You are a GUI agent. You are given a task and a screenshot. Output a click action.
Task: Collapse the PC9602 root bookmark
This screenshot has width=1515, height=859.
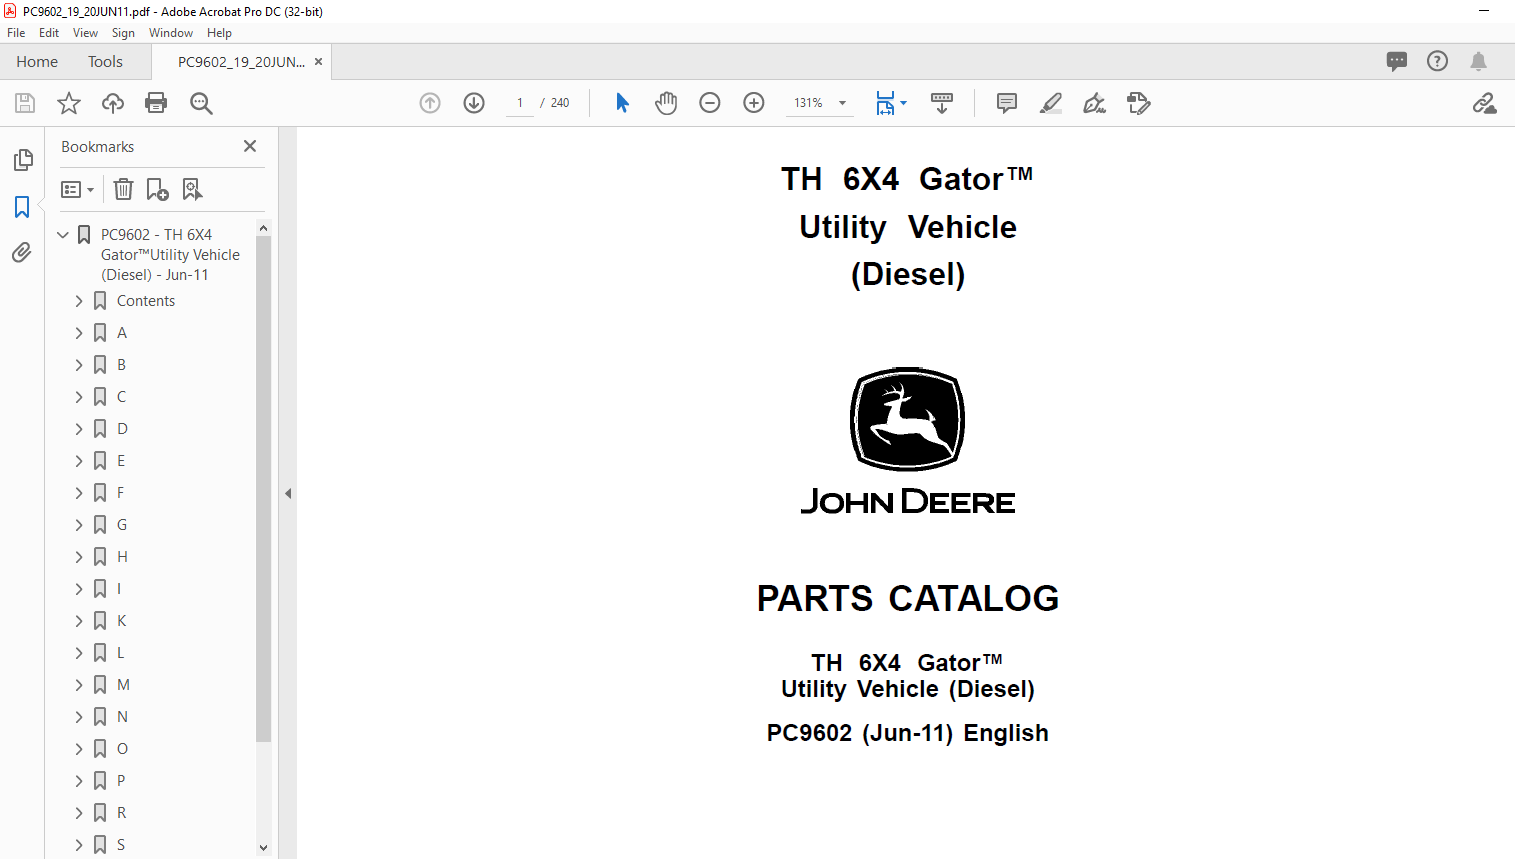[x=63, y=235]
